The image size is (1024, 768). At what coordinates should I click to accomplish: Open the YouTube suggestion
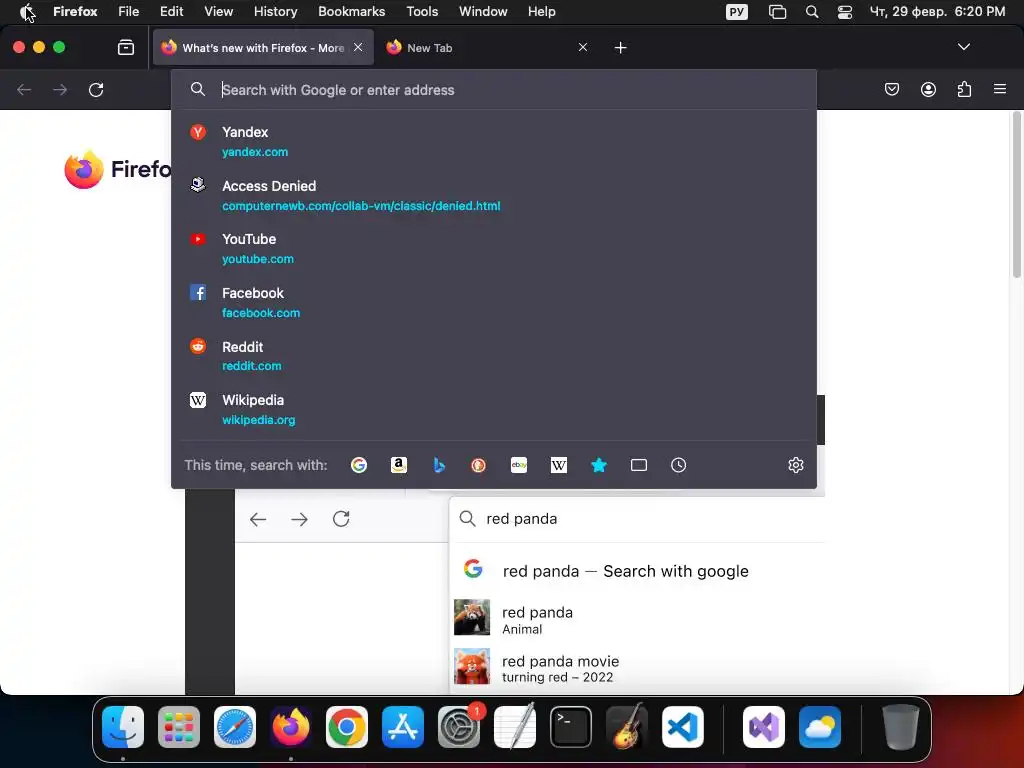(494, 248)
